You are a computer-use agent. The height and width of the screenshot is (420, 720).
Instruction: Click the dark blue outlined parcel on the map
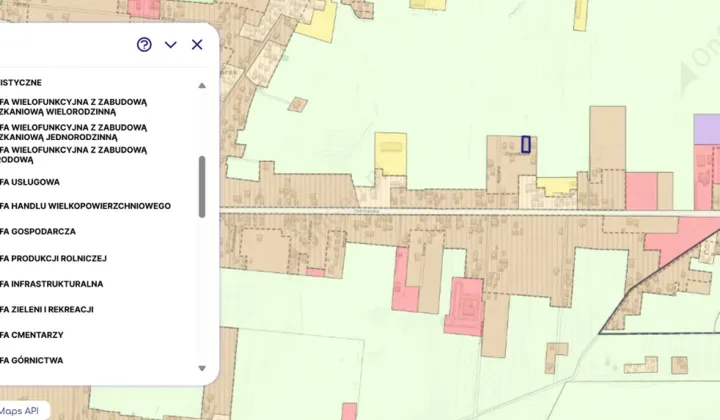click(x=526, y=144)
